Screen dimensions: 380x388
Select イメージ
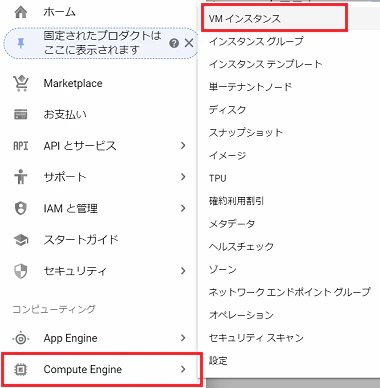tap(227, 155)
